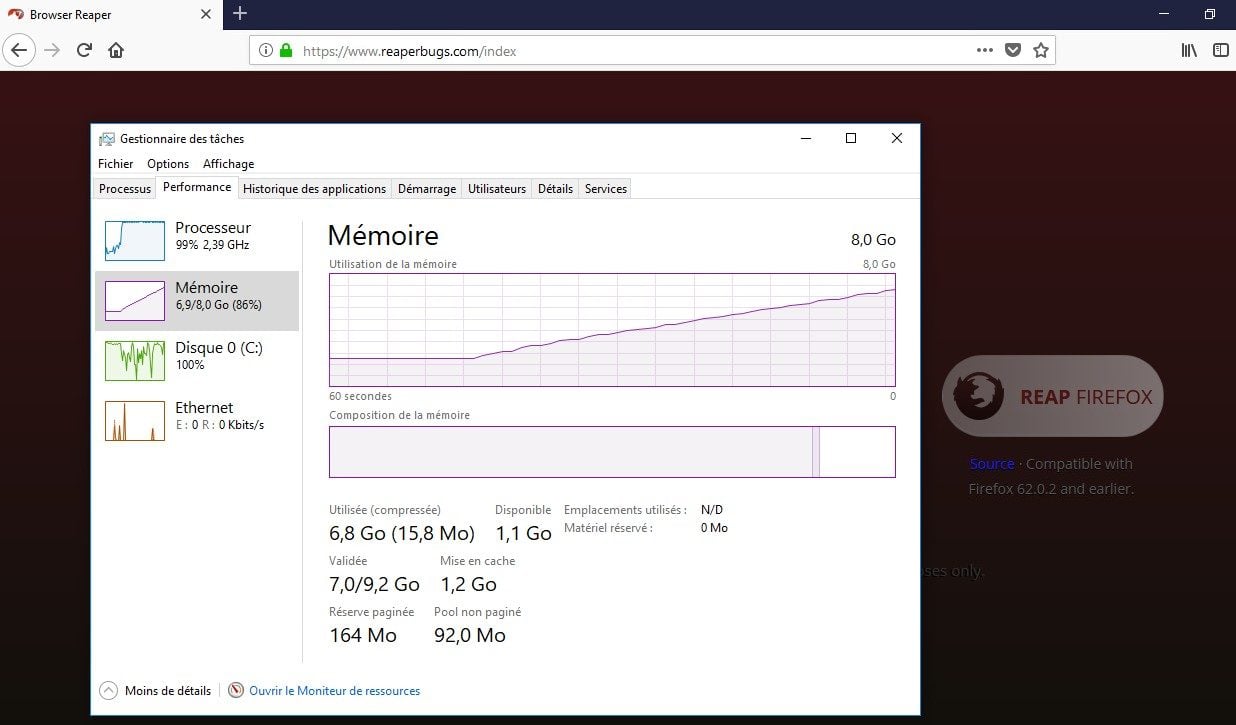Screen dimensions: 1236x725
Task: Switch to Historique des applications tab
Action: coord(314,189)
